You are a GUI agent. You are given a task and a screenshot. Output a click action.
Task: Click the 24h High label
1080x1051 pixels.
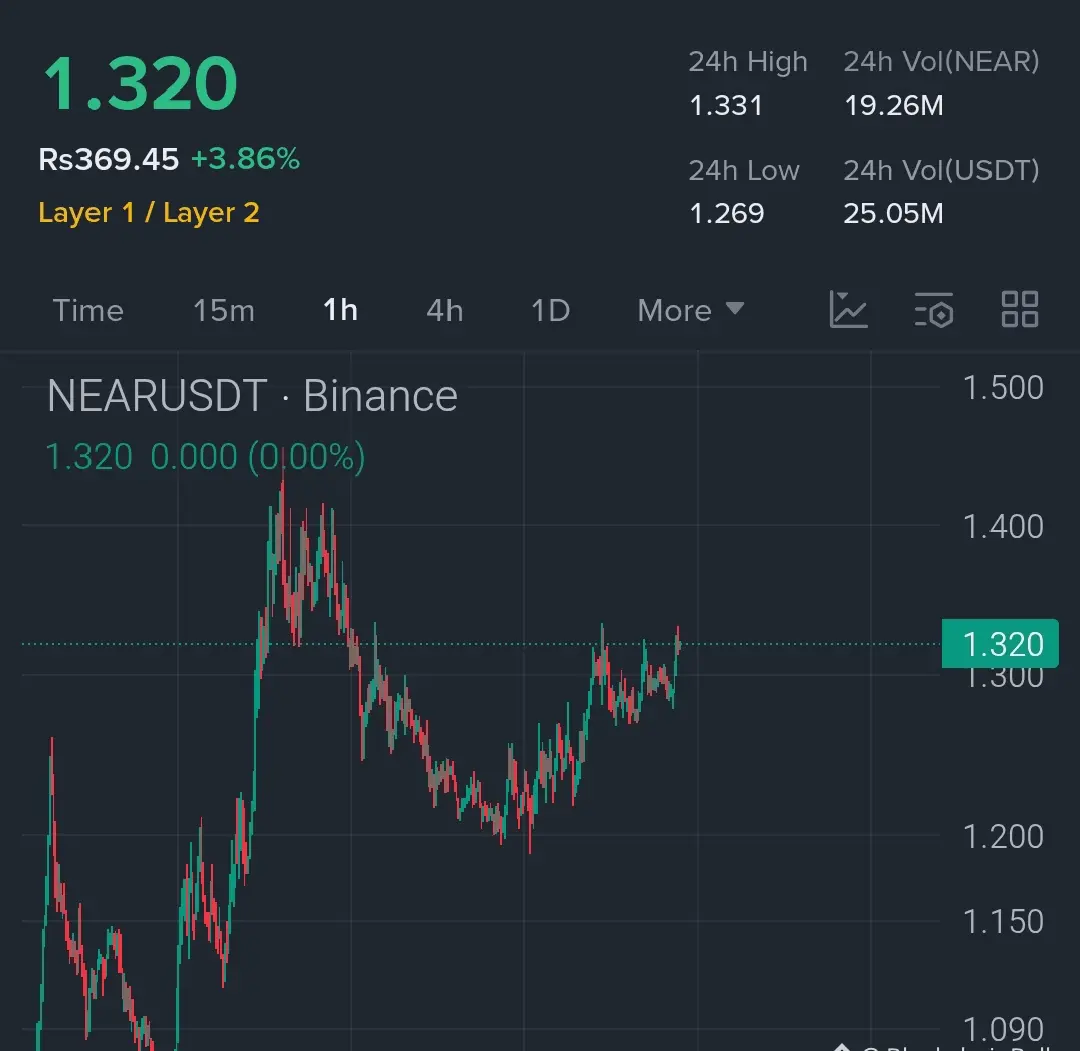pos(748,62)
